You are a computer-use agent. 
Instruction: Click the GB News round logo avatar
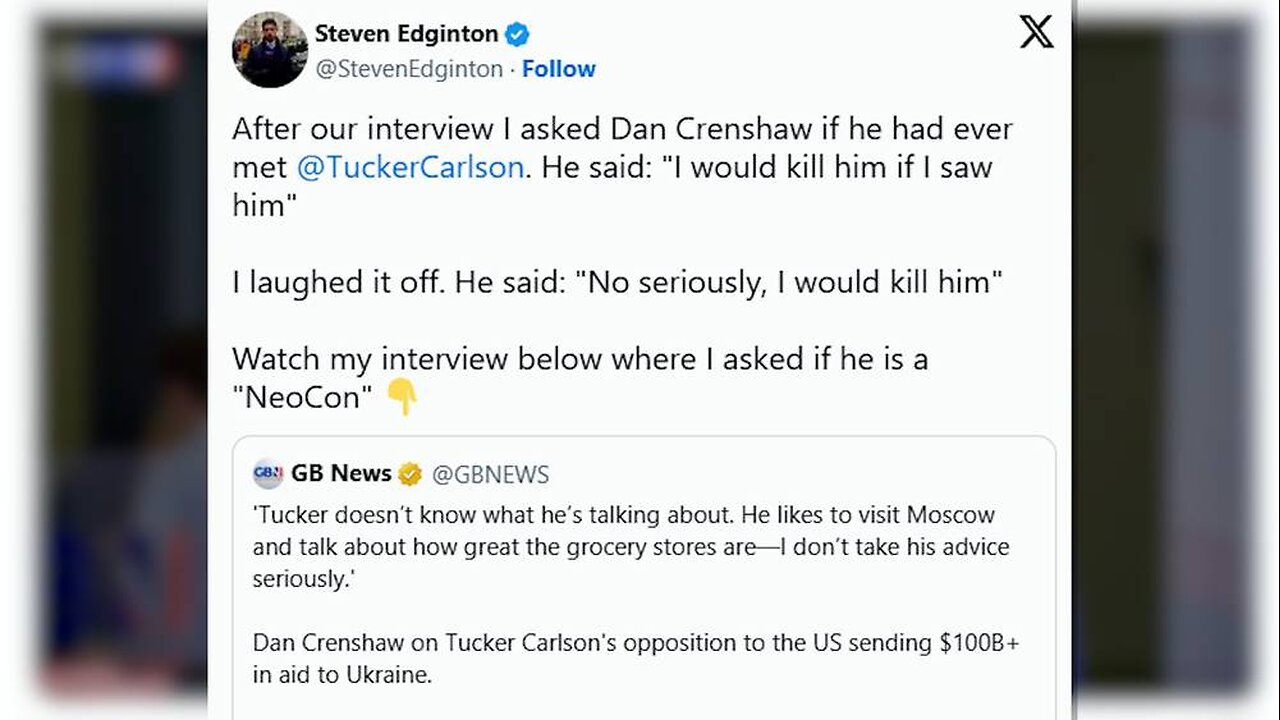268,473
